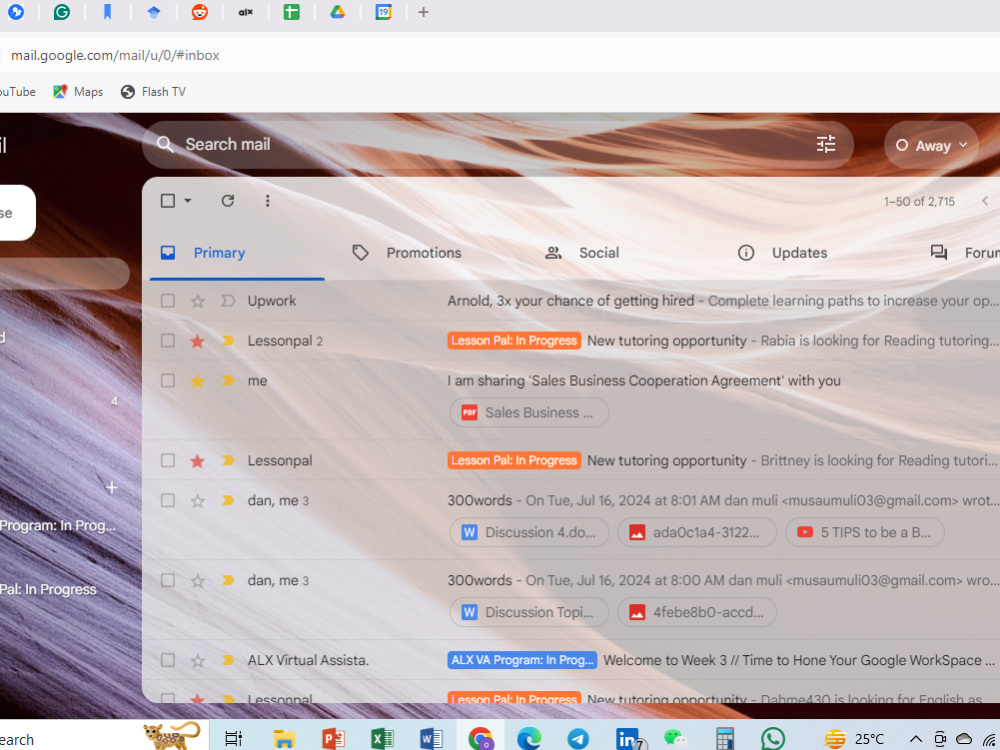The image size is (1000, 750).
Task: Open the More options three-dot menu
Action: (x=267, y=201)
